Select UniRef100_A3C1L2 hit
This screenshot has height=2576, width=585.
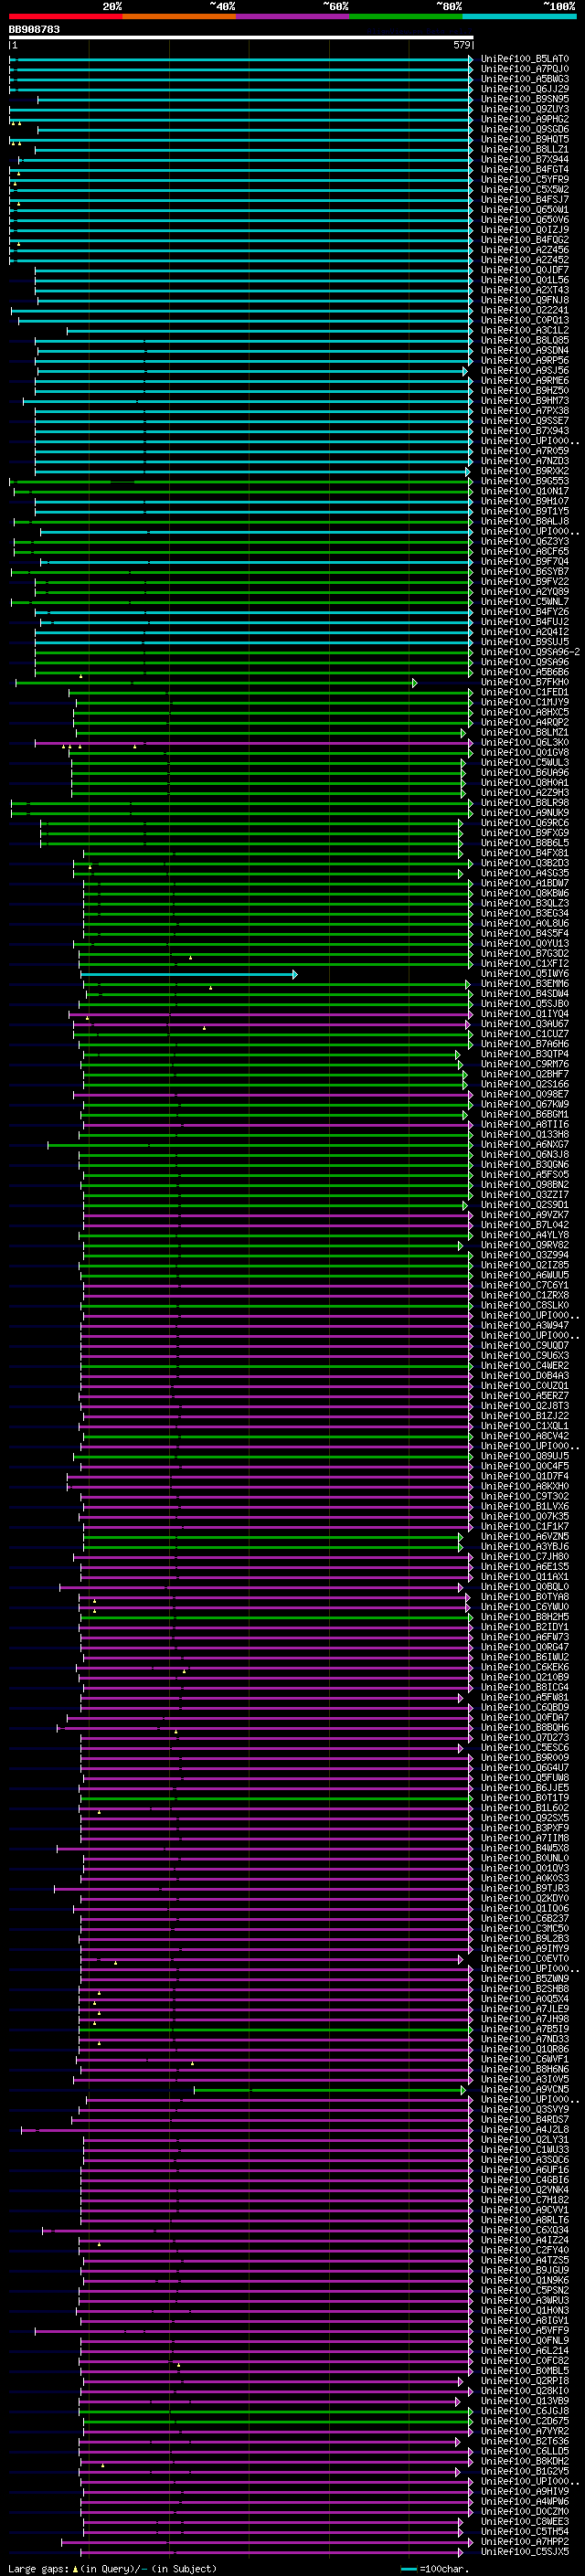tap(525, 330)
